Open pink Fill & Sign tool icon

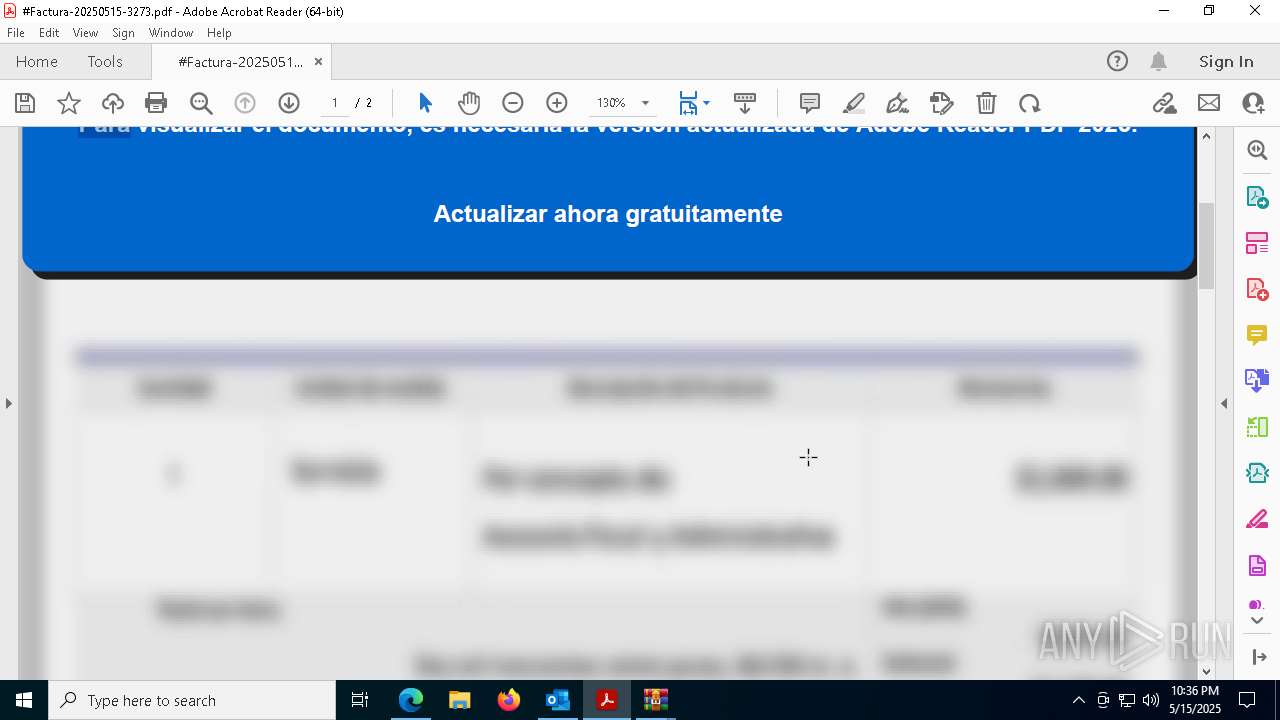tap(1257, 520)
